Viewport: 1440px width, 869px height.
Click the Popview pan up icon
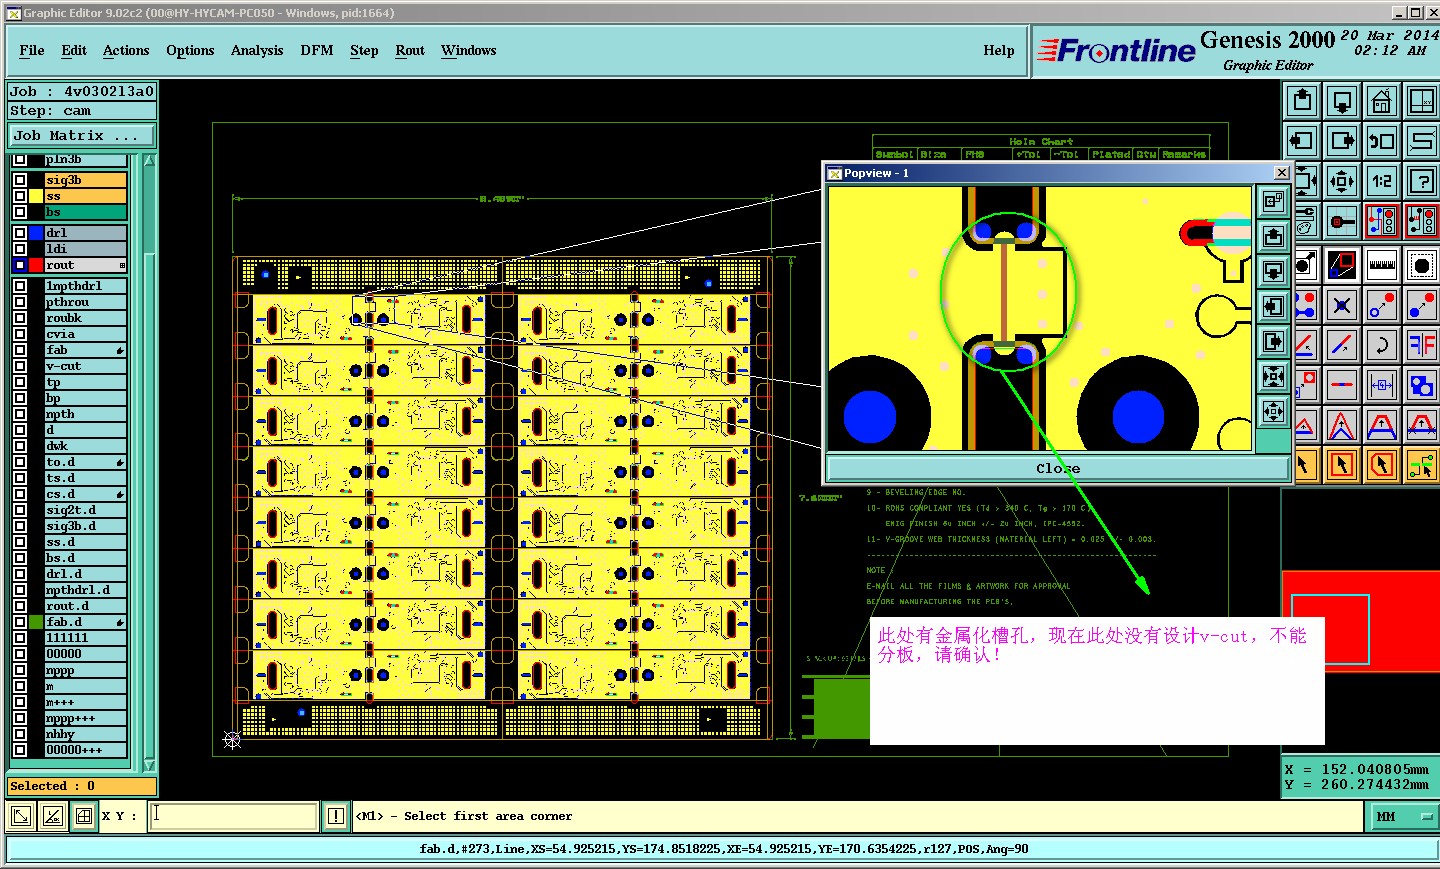(x=1273, y=236)
